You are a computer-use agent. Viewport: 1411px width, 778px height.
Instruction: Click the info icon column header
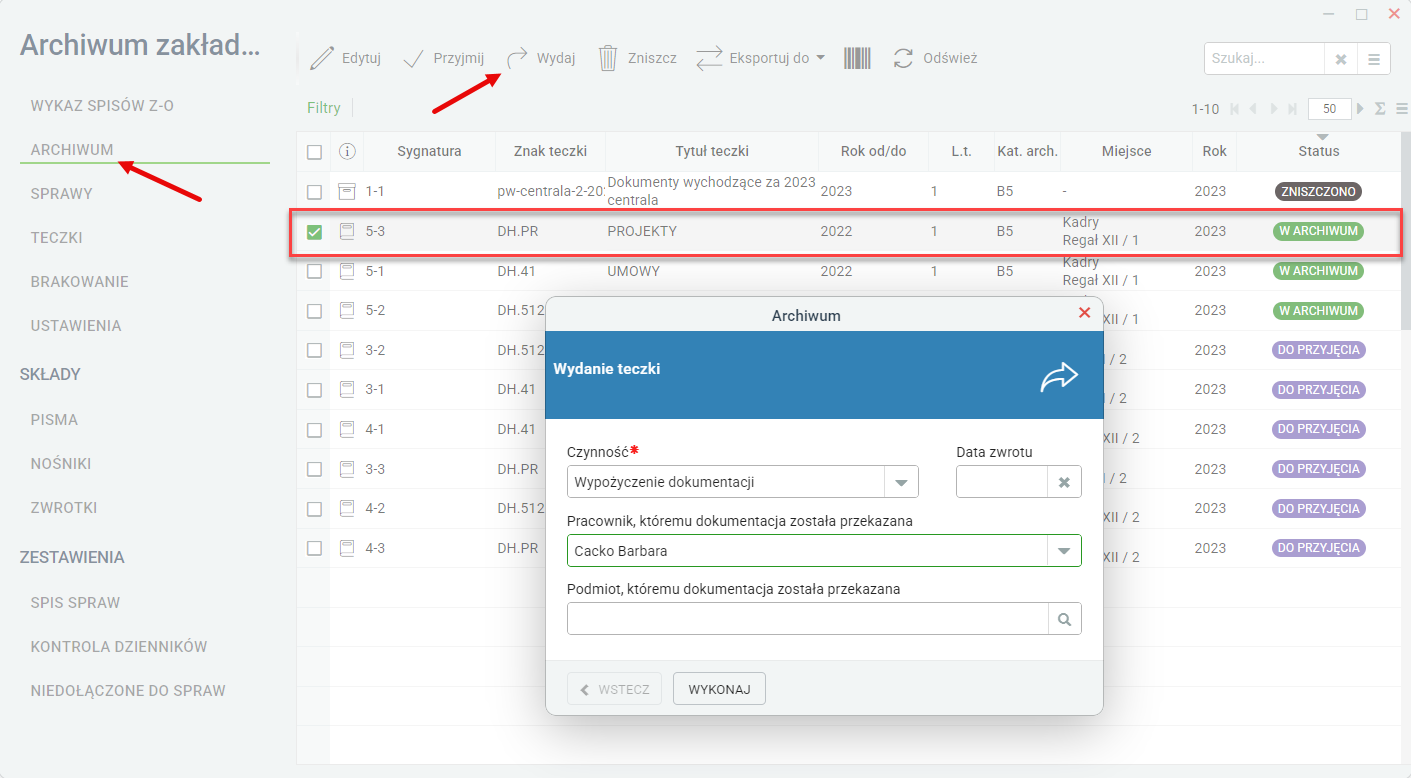click(347, 152)
